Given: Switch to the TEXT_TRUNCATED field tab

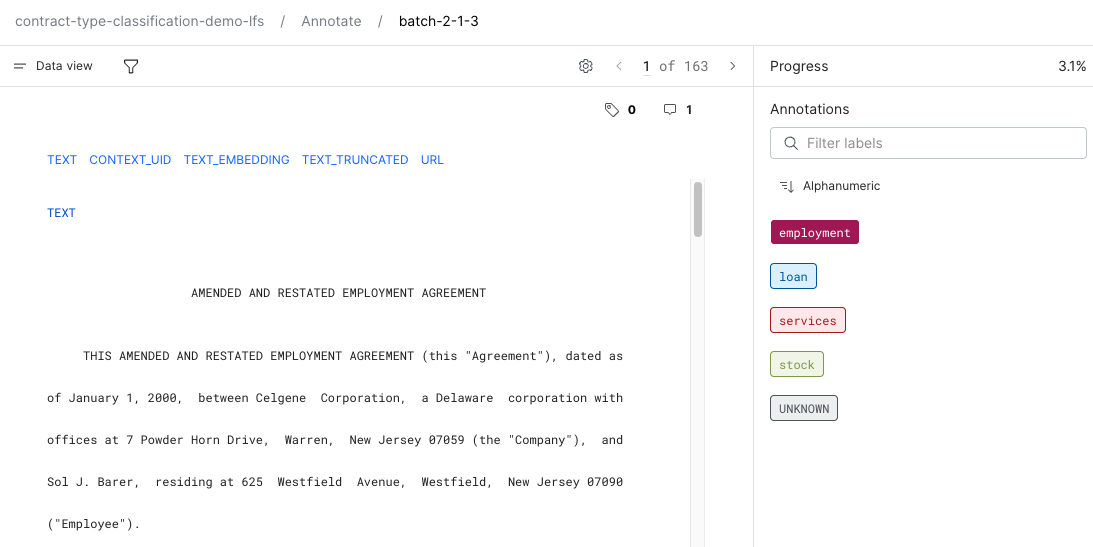Looking at the screenshot, I should 355,160.
